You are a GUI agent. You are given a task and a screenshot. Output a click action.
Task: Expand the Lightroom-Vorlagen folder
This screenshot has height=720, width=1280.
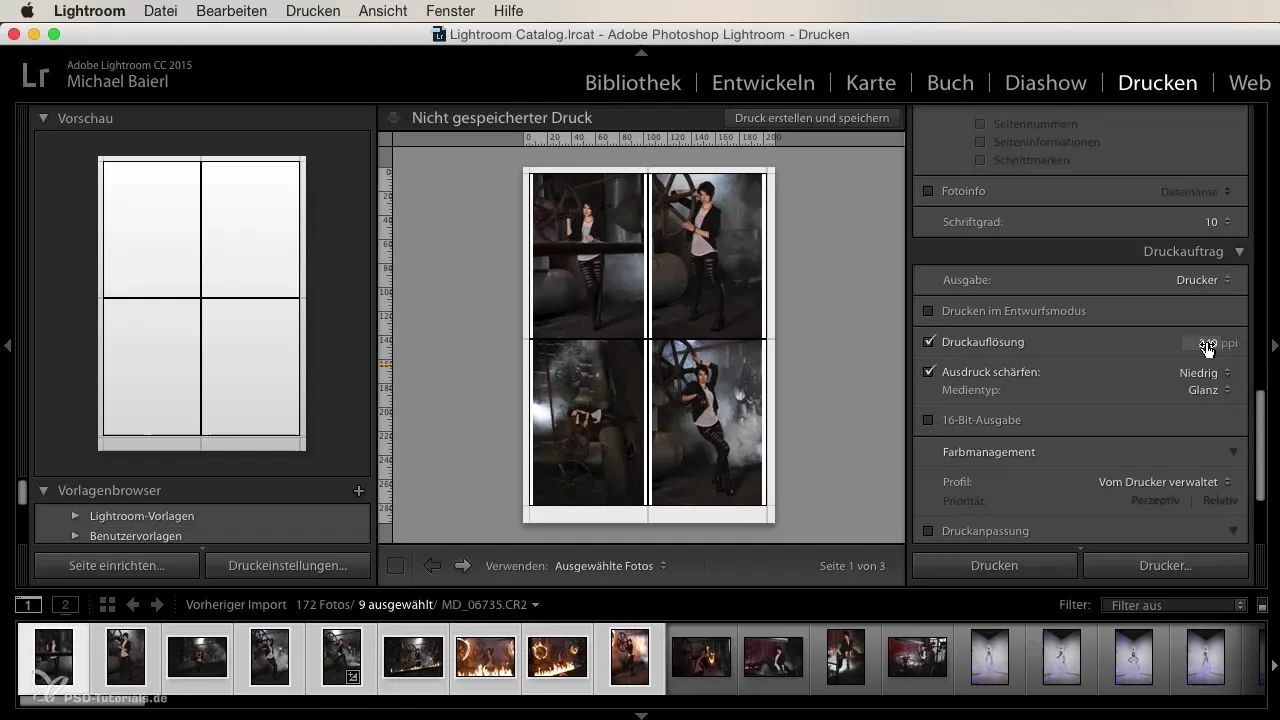click(x=75, y=516)
